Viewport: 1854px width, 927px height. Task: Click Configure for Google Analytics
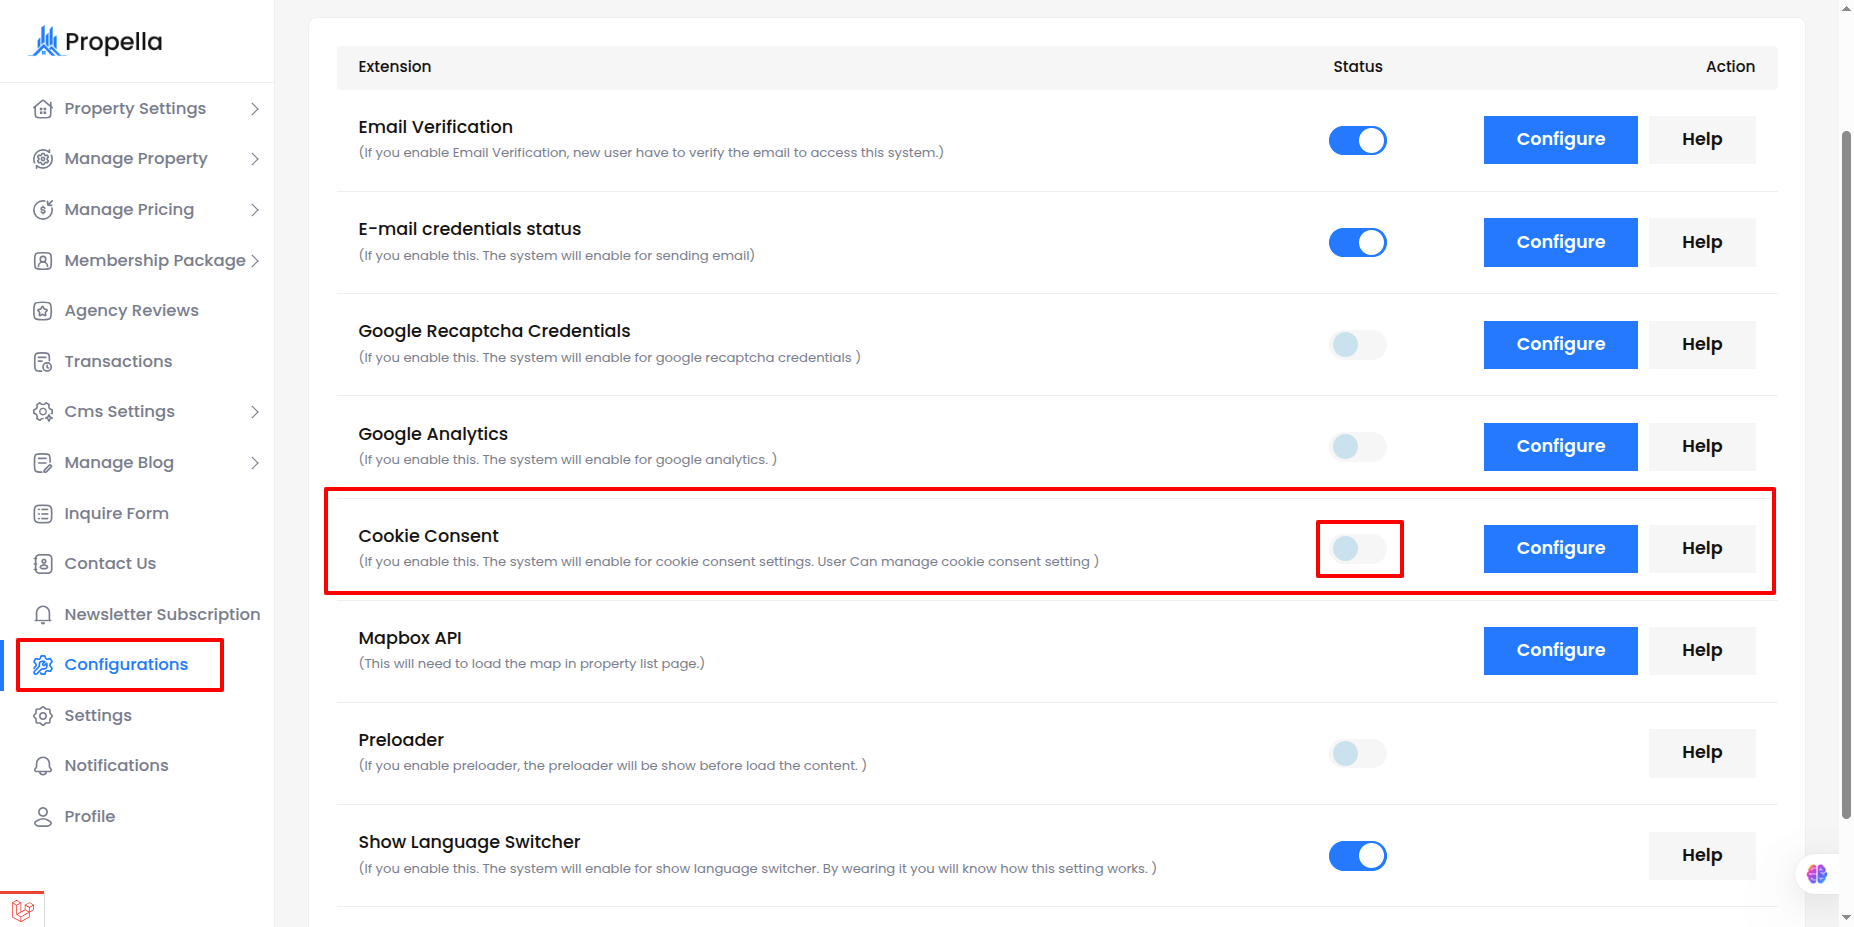1560,446
